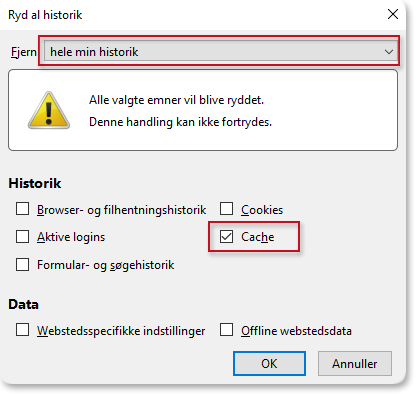416x394 pixels.
Task: Cancel with the Annuller button
Action: point(355,363)
